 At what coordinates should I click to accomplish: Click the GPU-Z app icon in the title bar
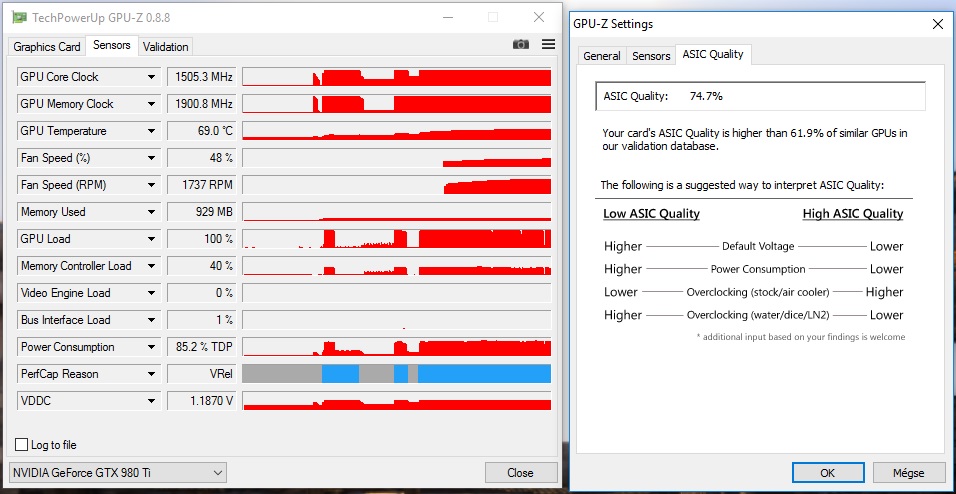point(20,18)
